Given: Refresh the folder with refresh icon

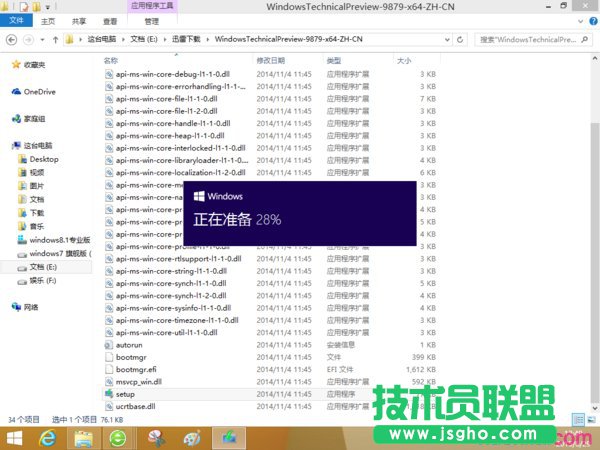Looking at the screenshot, I should (x=460, y=39).
